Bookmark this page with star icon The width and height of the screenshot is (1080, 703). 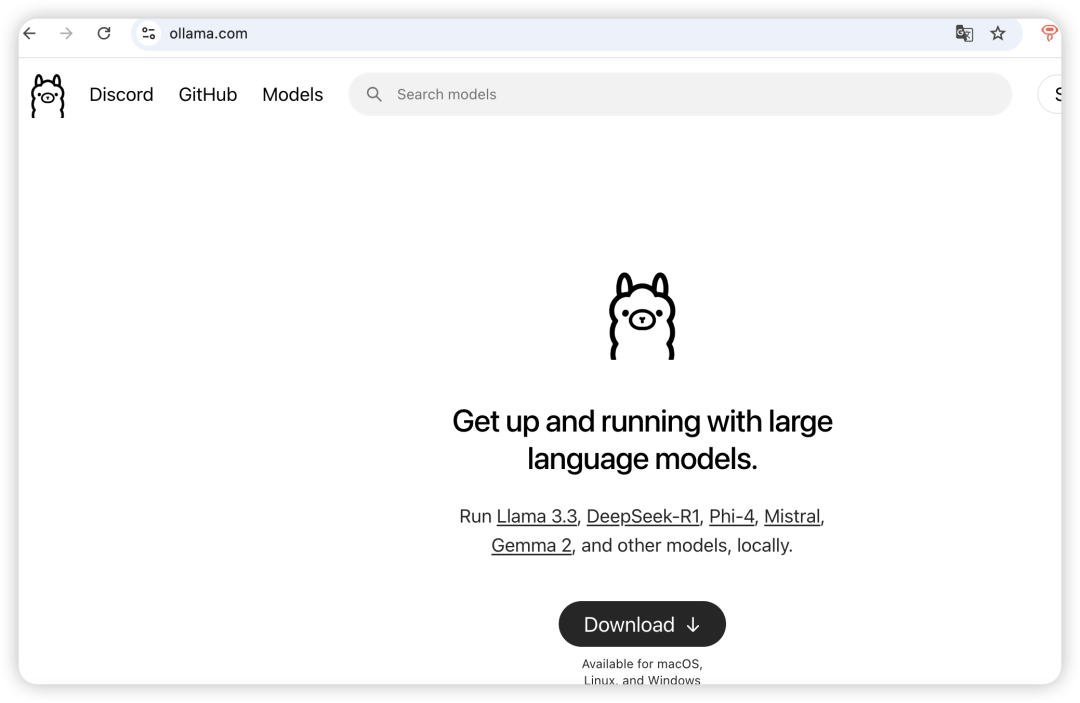[997, 33]
